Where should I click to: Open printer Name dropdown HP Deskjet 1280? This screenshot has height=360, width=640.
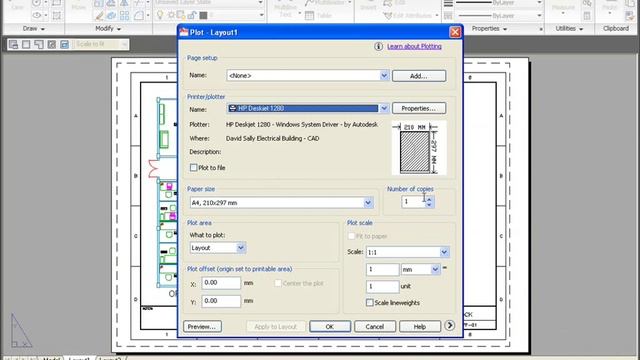(x=384, y=109)
